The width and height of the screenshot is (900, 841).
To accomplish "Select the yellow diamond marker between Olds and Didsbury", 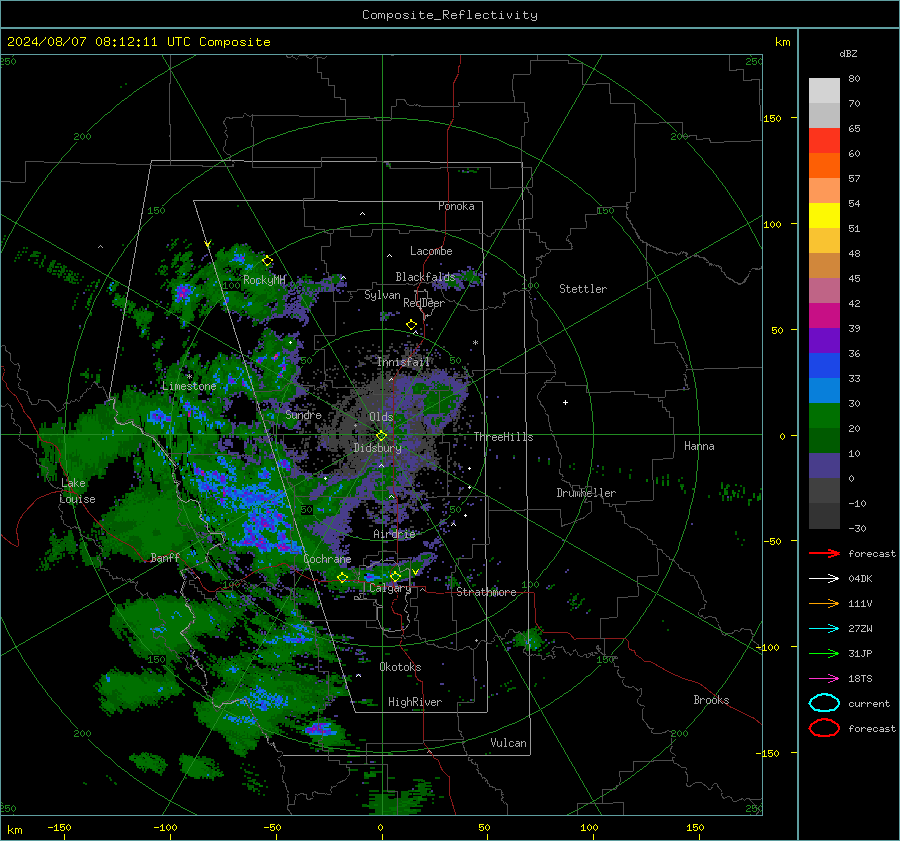I will [x=381, y=436].
